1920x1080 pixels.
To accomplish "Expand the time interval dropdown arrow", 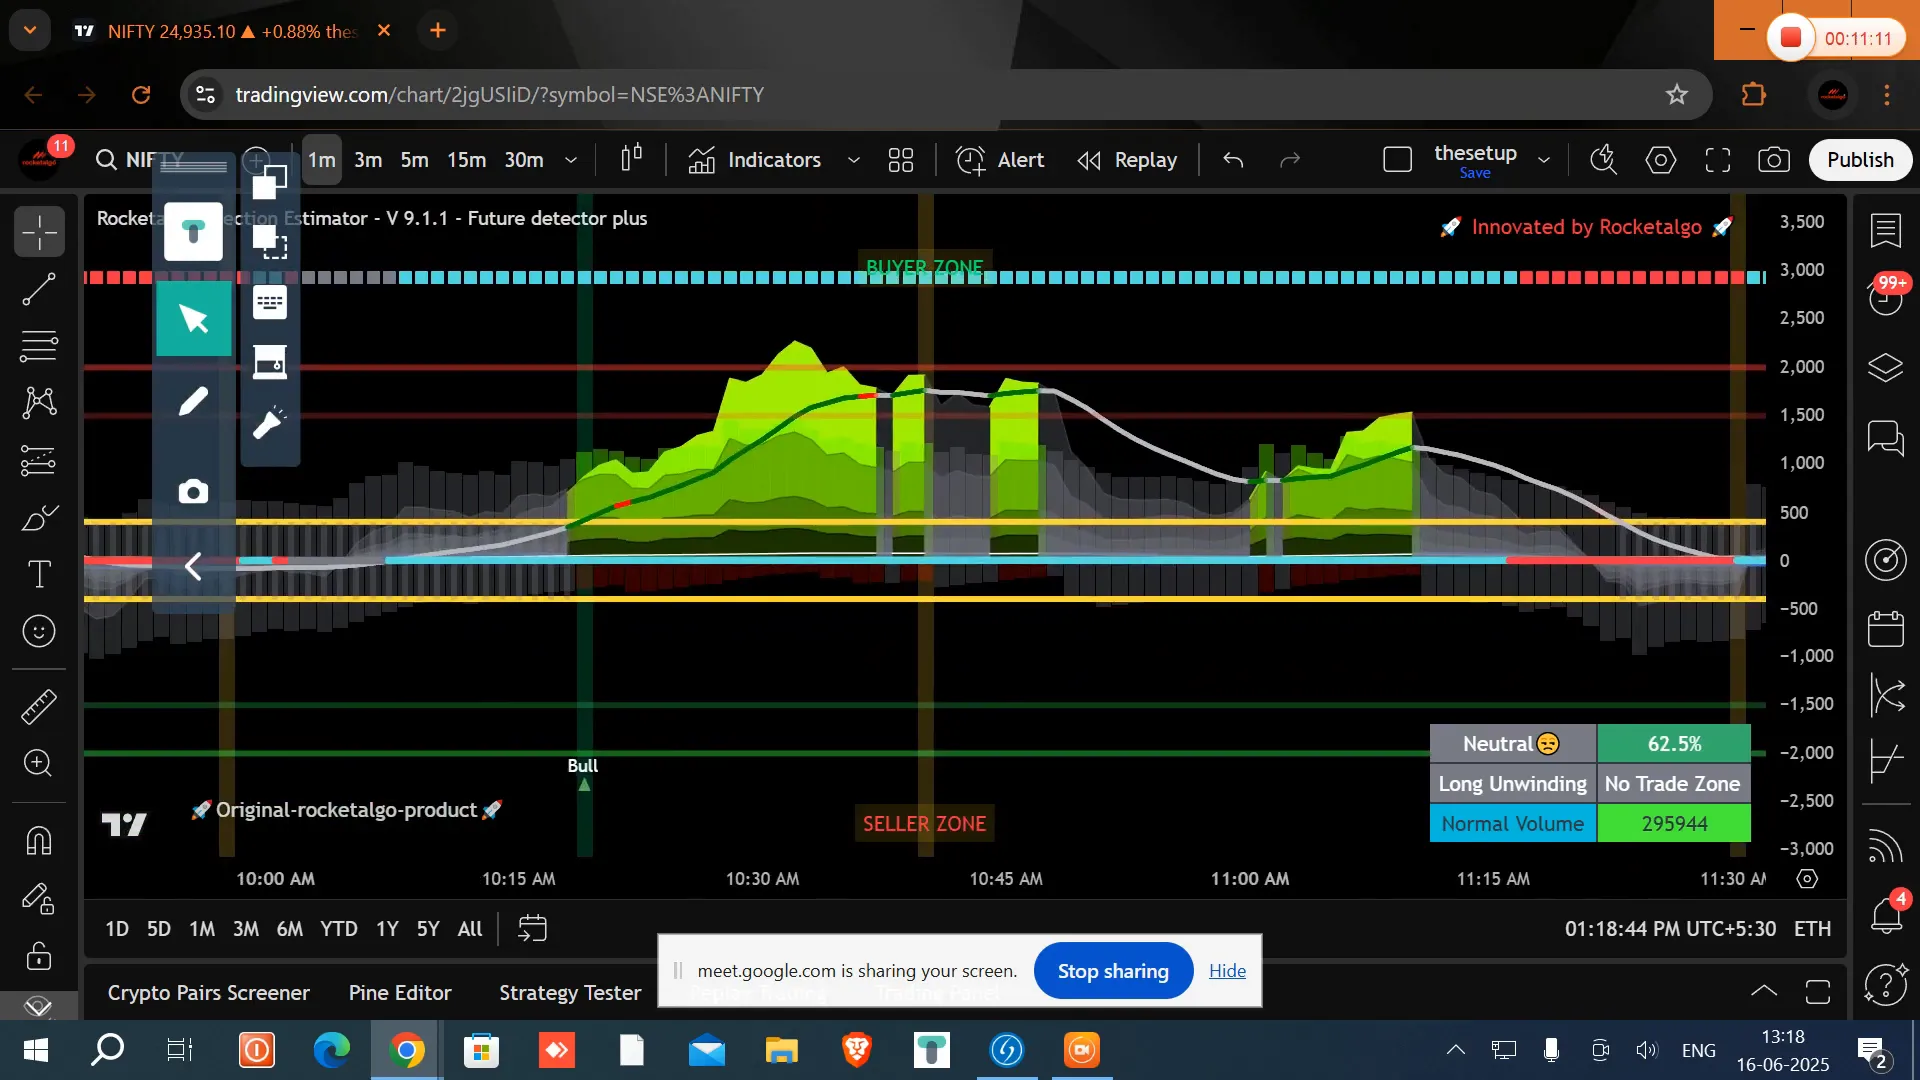I will (571, 160).
